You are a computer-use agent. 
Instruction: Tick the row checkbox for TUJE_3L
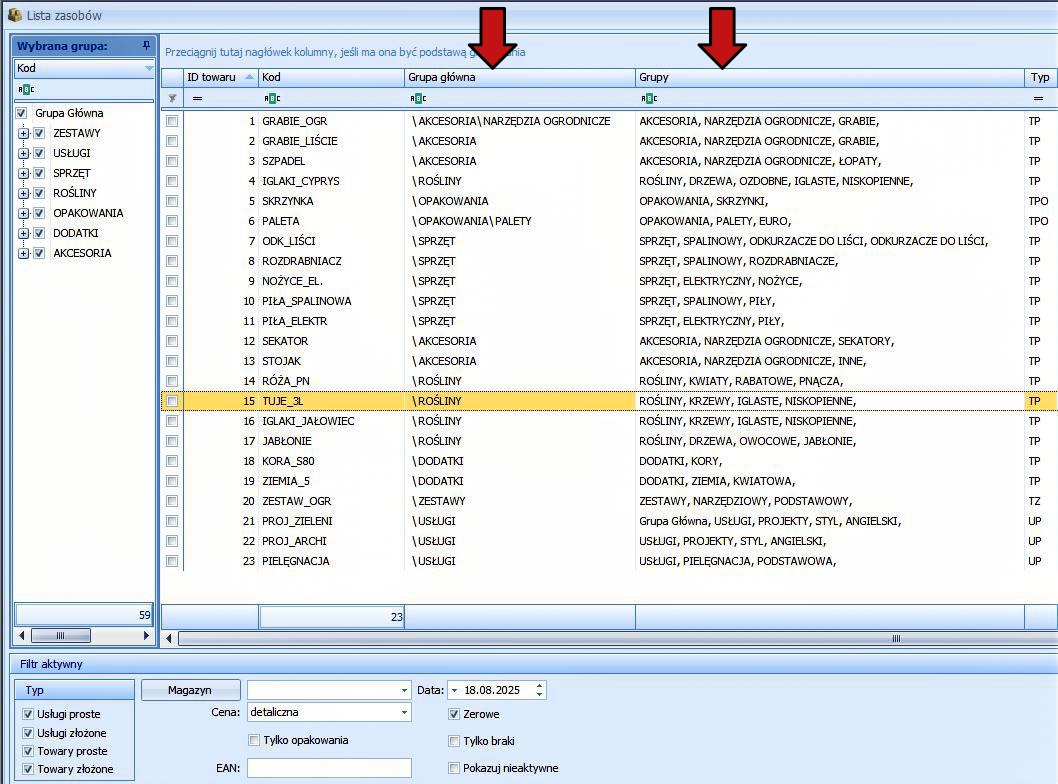[x=172, y=401]
